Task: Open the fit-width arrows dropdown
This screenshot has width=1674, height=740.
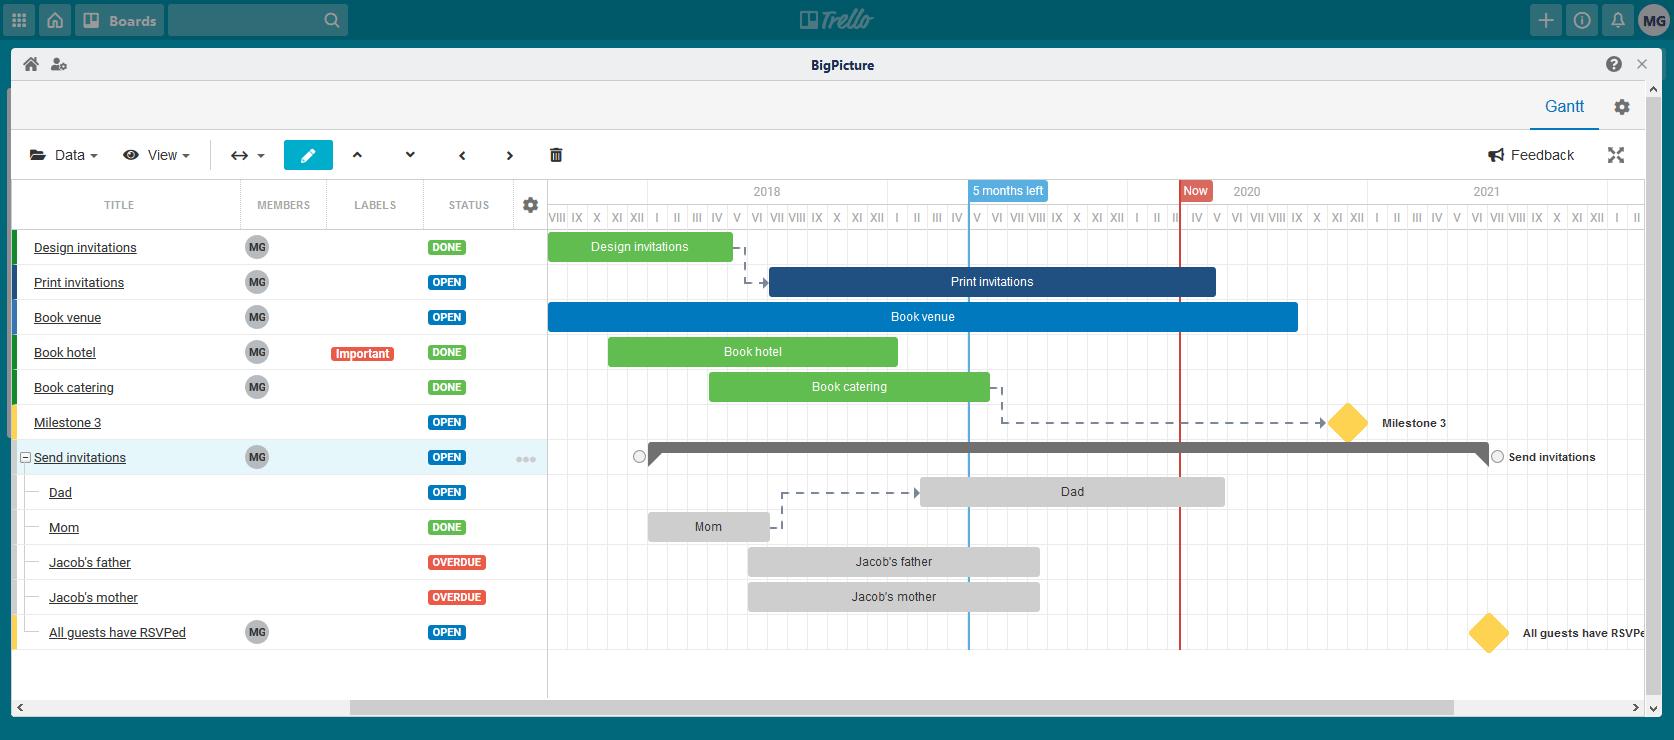Action: click(247, 155)
